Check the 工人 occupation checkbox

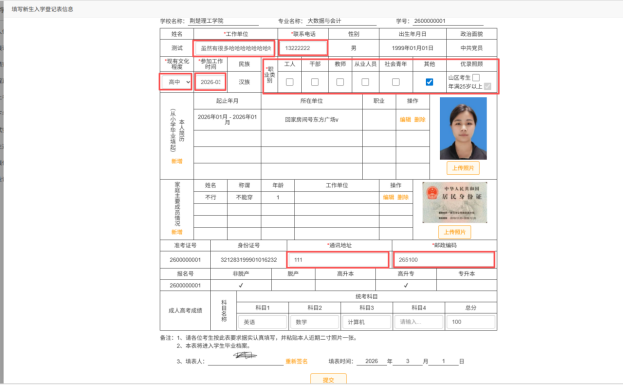pyautogui.click(x=290, y=82)
